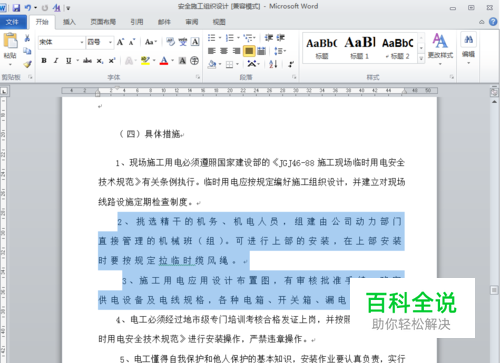The image size is (500, 363).
Task: Switch to the 页面布局 Page Layout tab
Action: (103, 22)
